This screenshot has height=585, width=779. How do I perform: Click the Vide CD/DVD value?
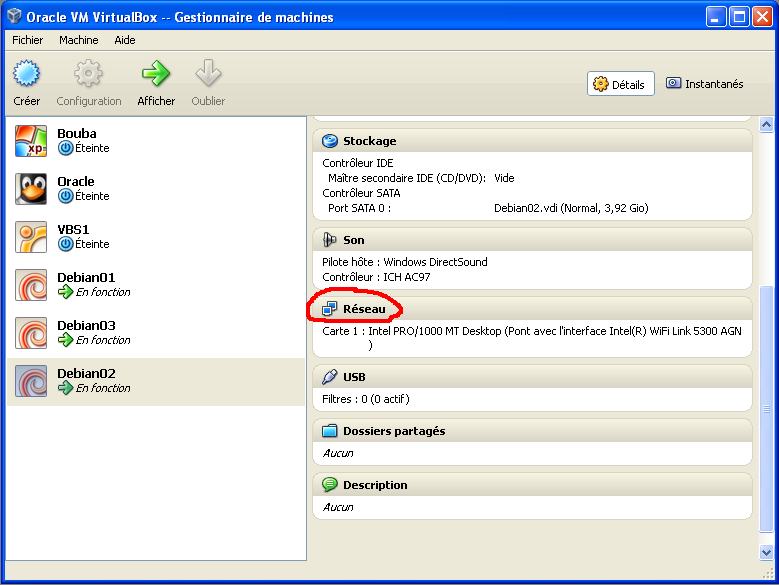(x=504, y=178)
